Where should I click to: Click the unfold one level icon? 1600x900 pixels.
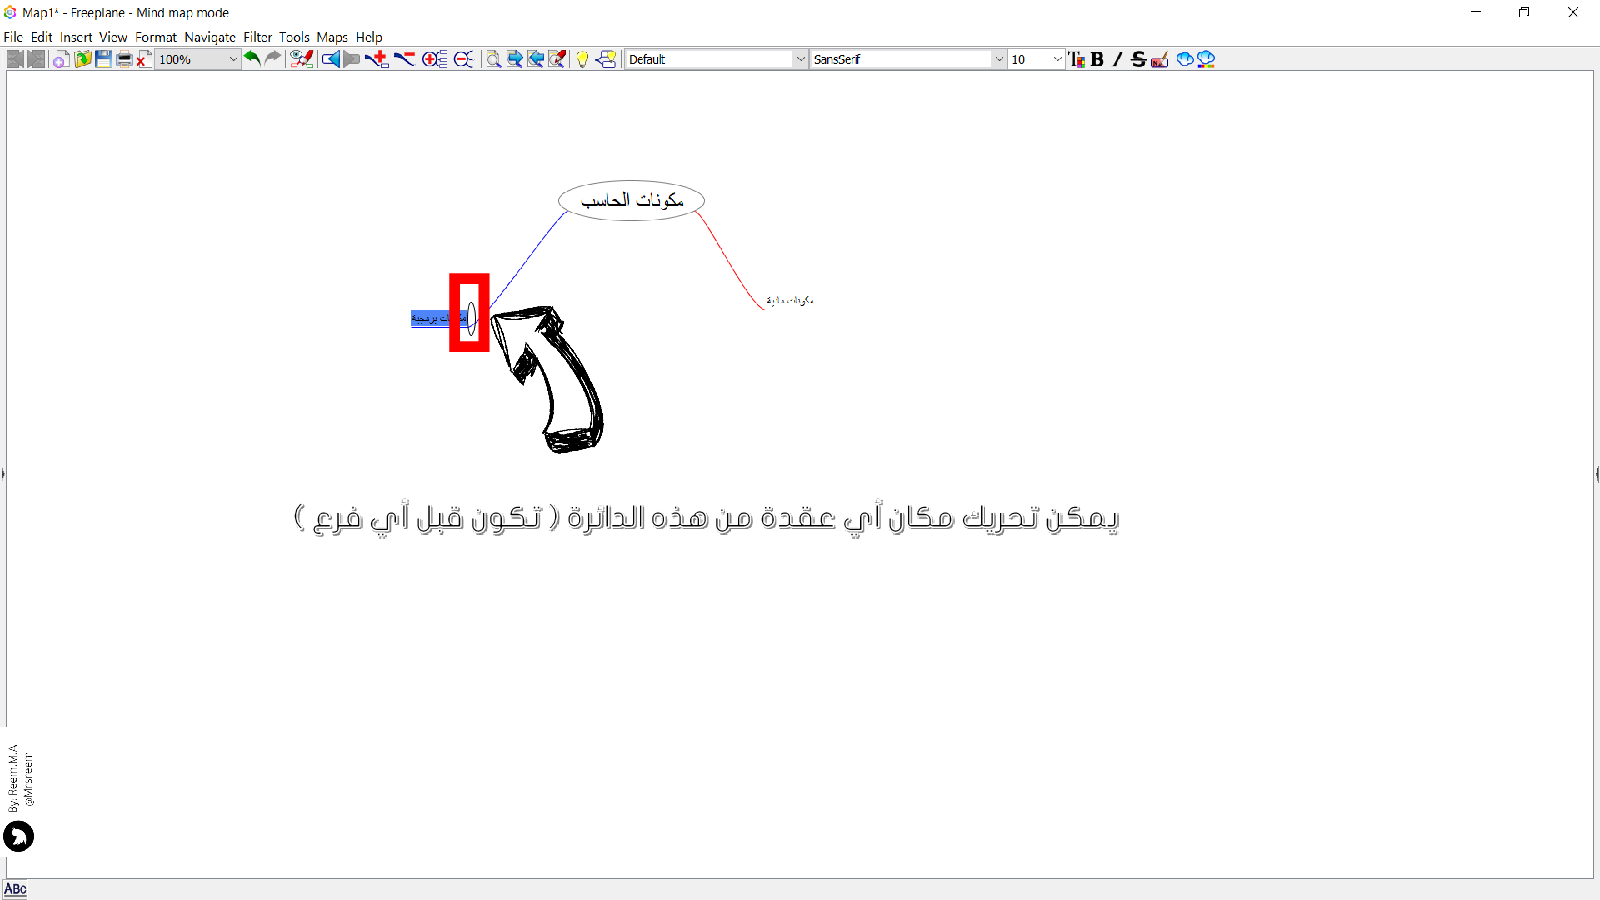pos(434,60)
